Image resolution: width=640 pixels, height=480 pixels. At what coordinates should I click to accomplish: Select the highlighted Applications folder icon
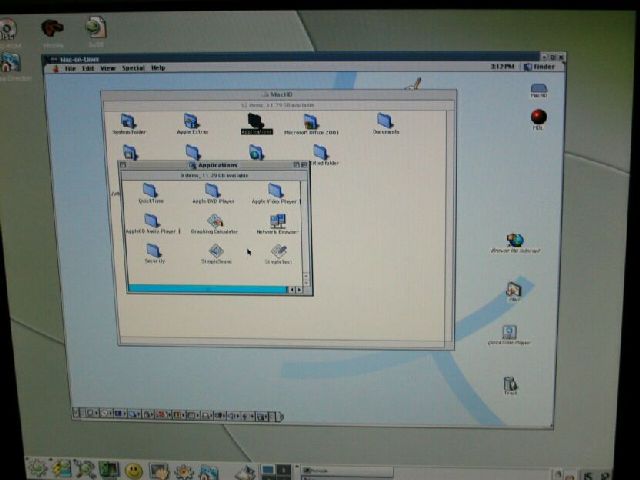click(x=256, y=121)
